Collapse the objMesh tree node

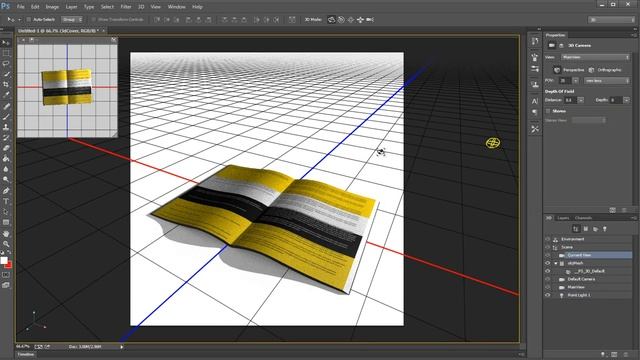click(x=556, y=263)
